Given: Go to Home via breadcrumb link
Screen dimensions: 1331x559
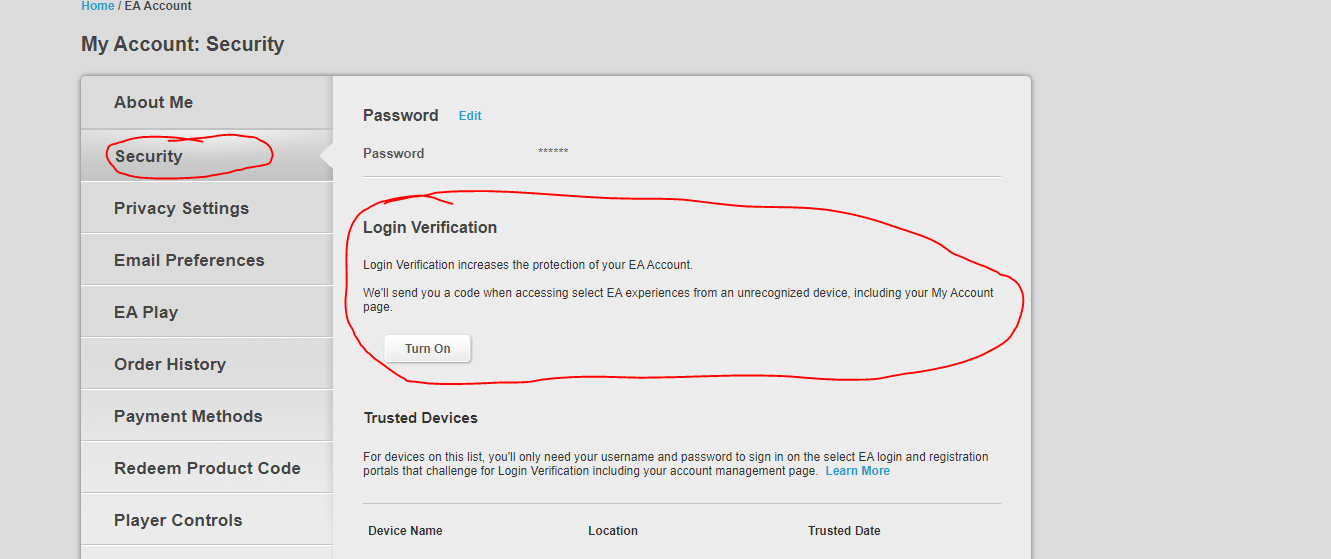Looking at the screenshot, I should tap(98, 6).
